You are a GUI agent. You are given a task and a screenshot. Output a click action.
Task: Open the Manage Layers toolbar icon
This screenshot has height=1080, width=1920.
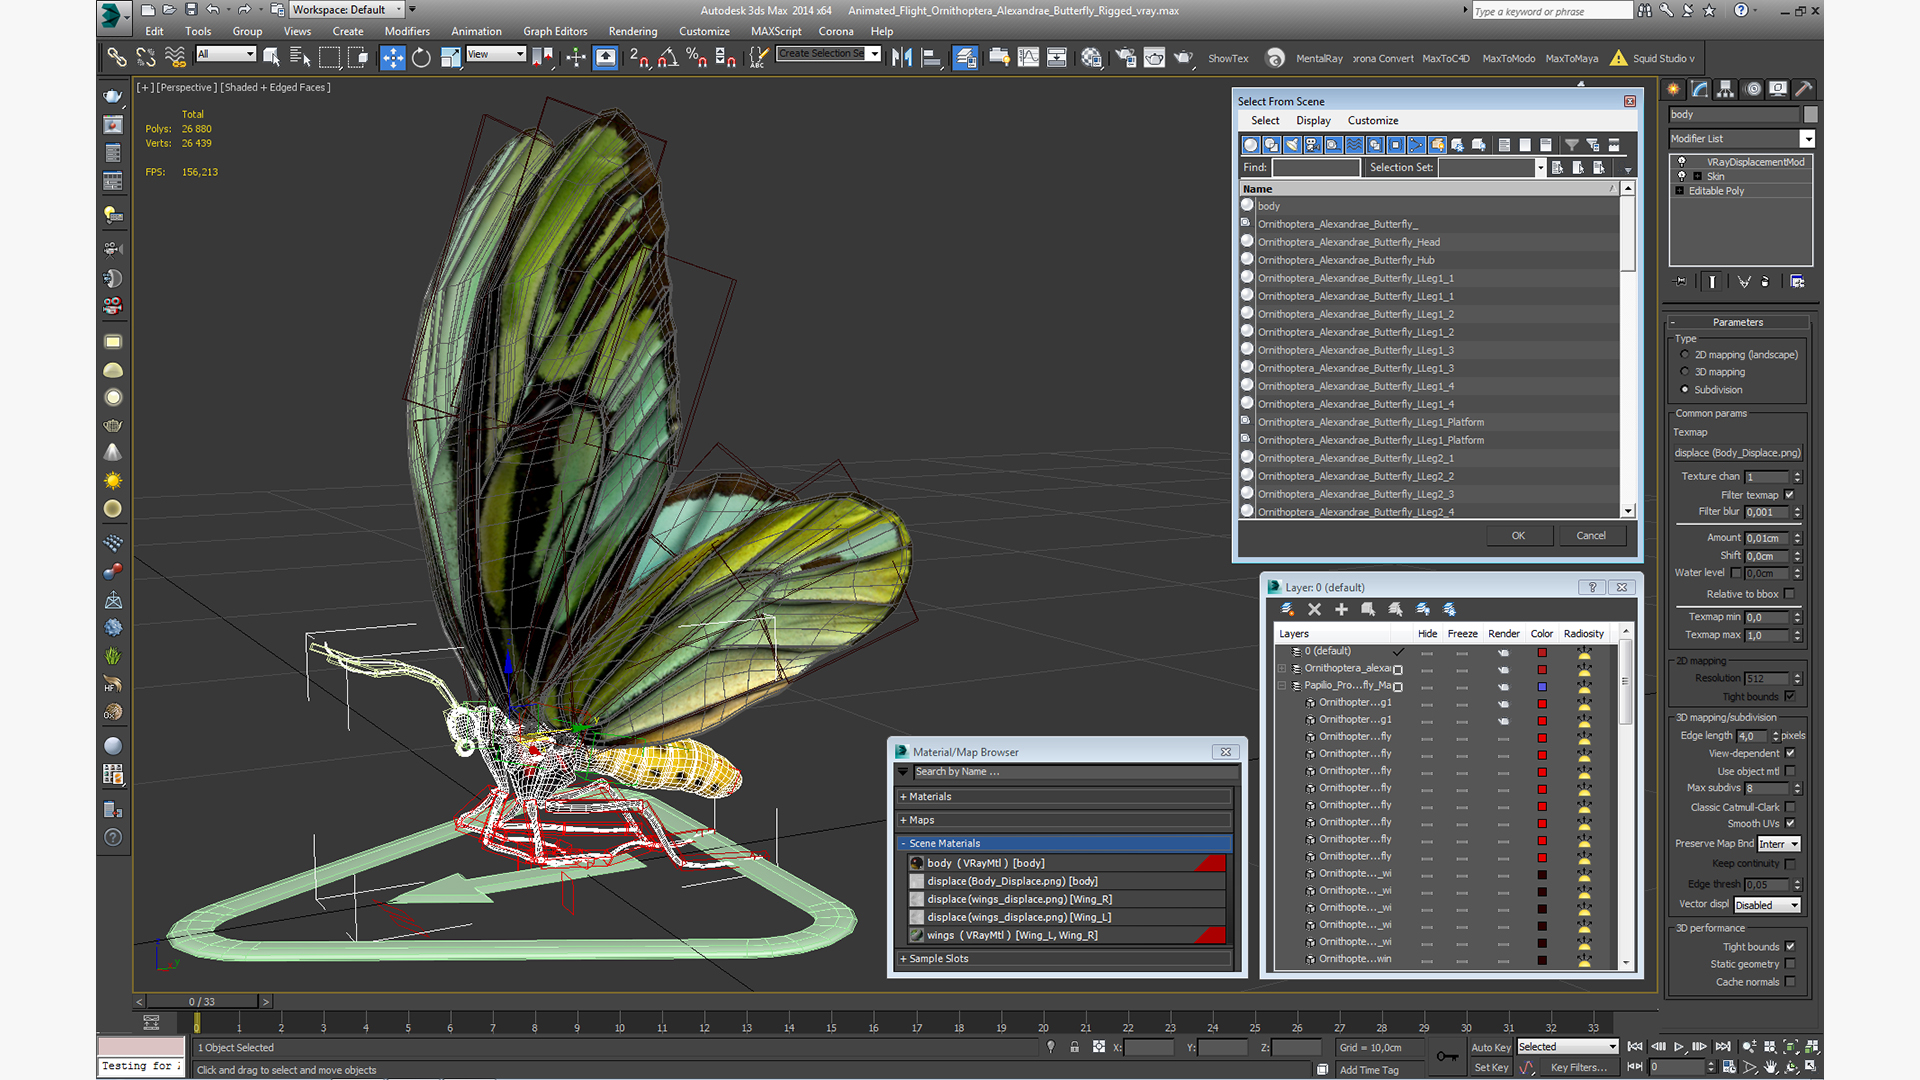click(x=965, y=58)
